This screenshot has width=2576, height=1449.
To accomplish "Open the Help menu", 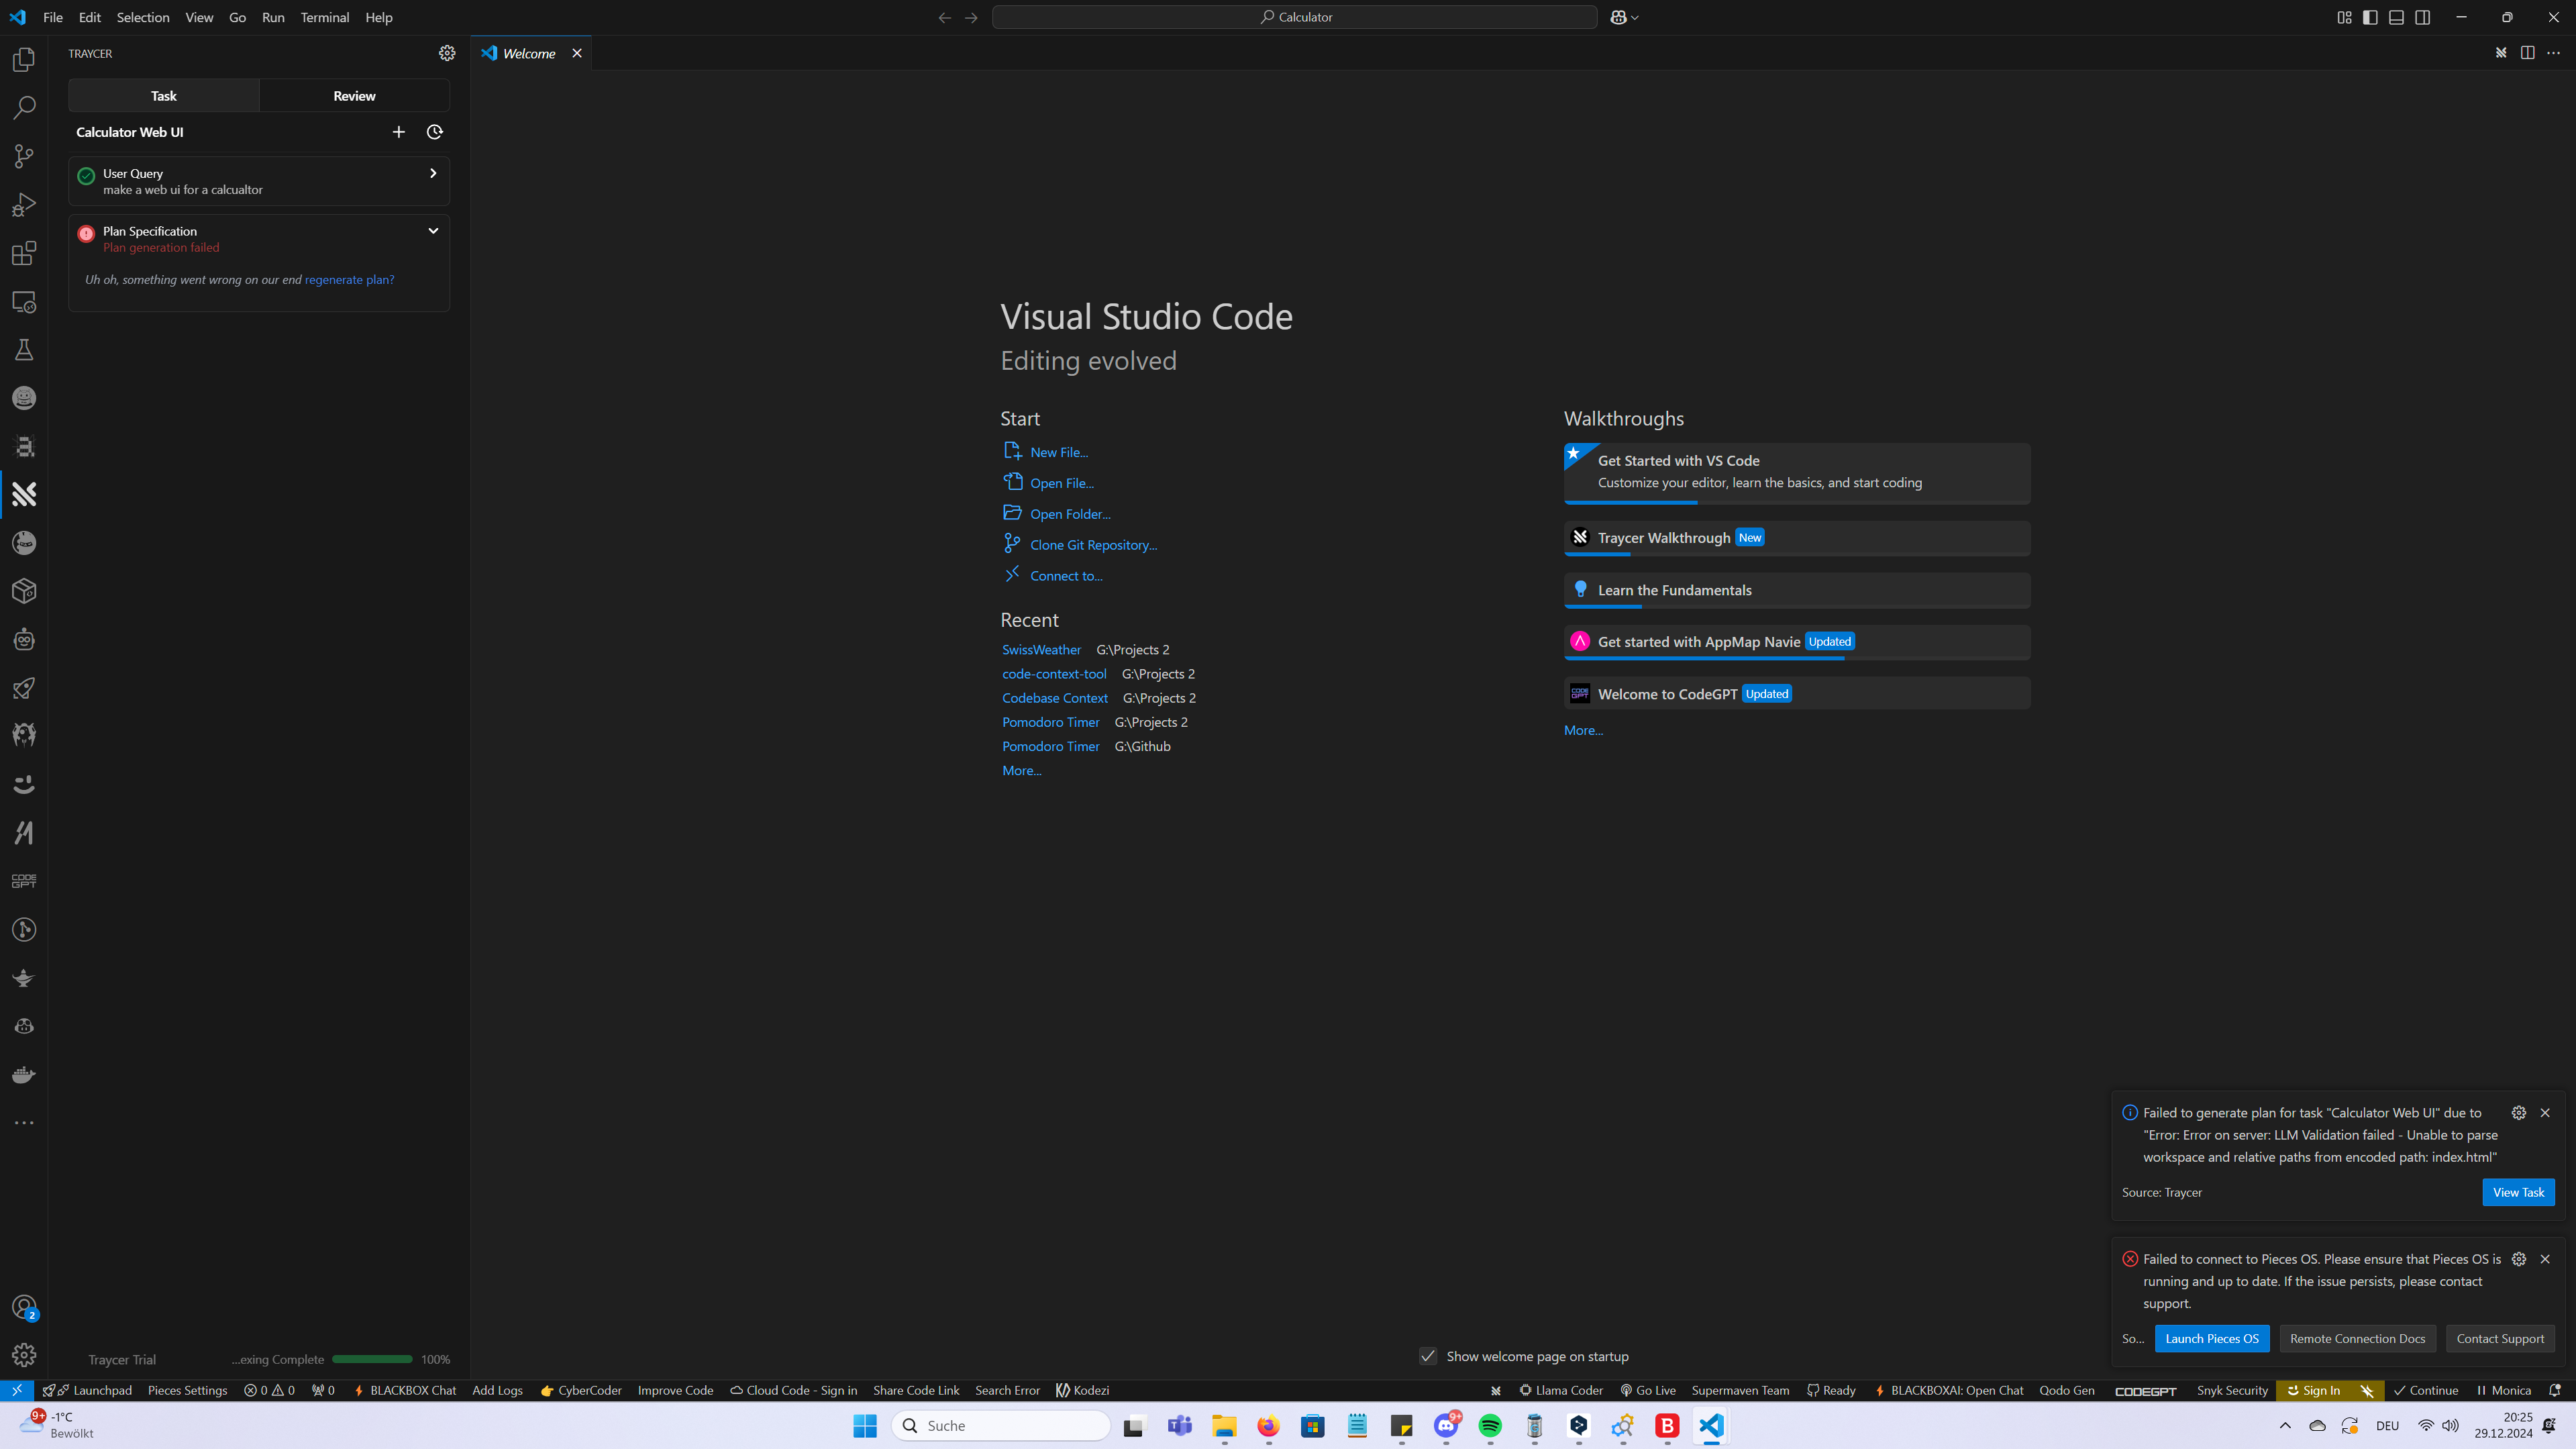I will (x=379, y=17).
